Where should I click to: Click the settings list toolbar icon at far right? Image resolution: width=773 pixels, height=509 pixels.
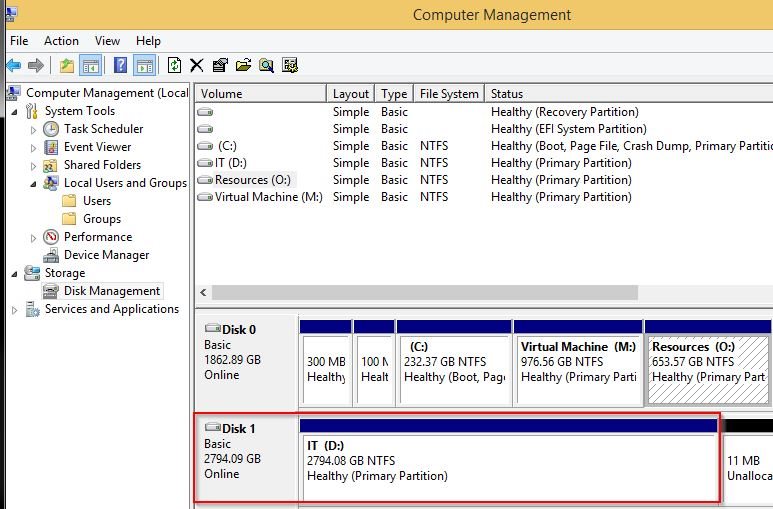290,65
